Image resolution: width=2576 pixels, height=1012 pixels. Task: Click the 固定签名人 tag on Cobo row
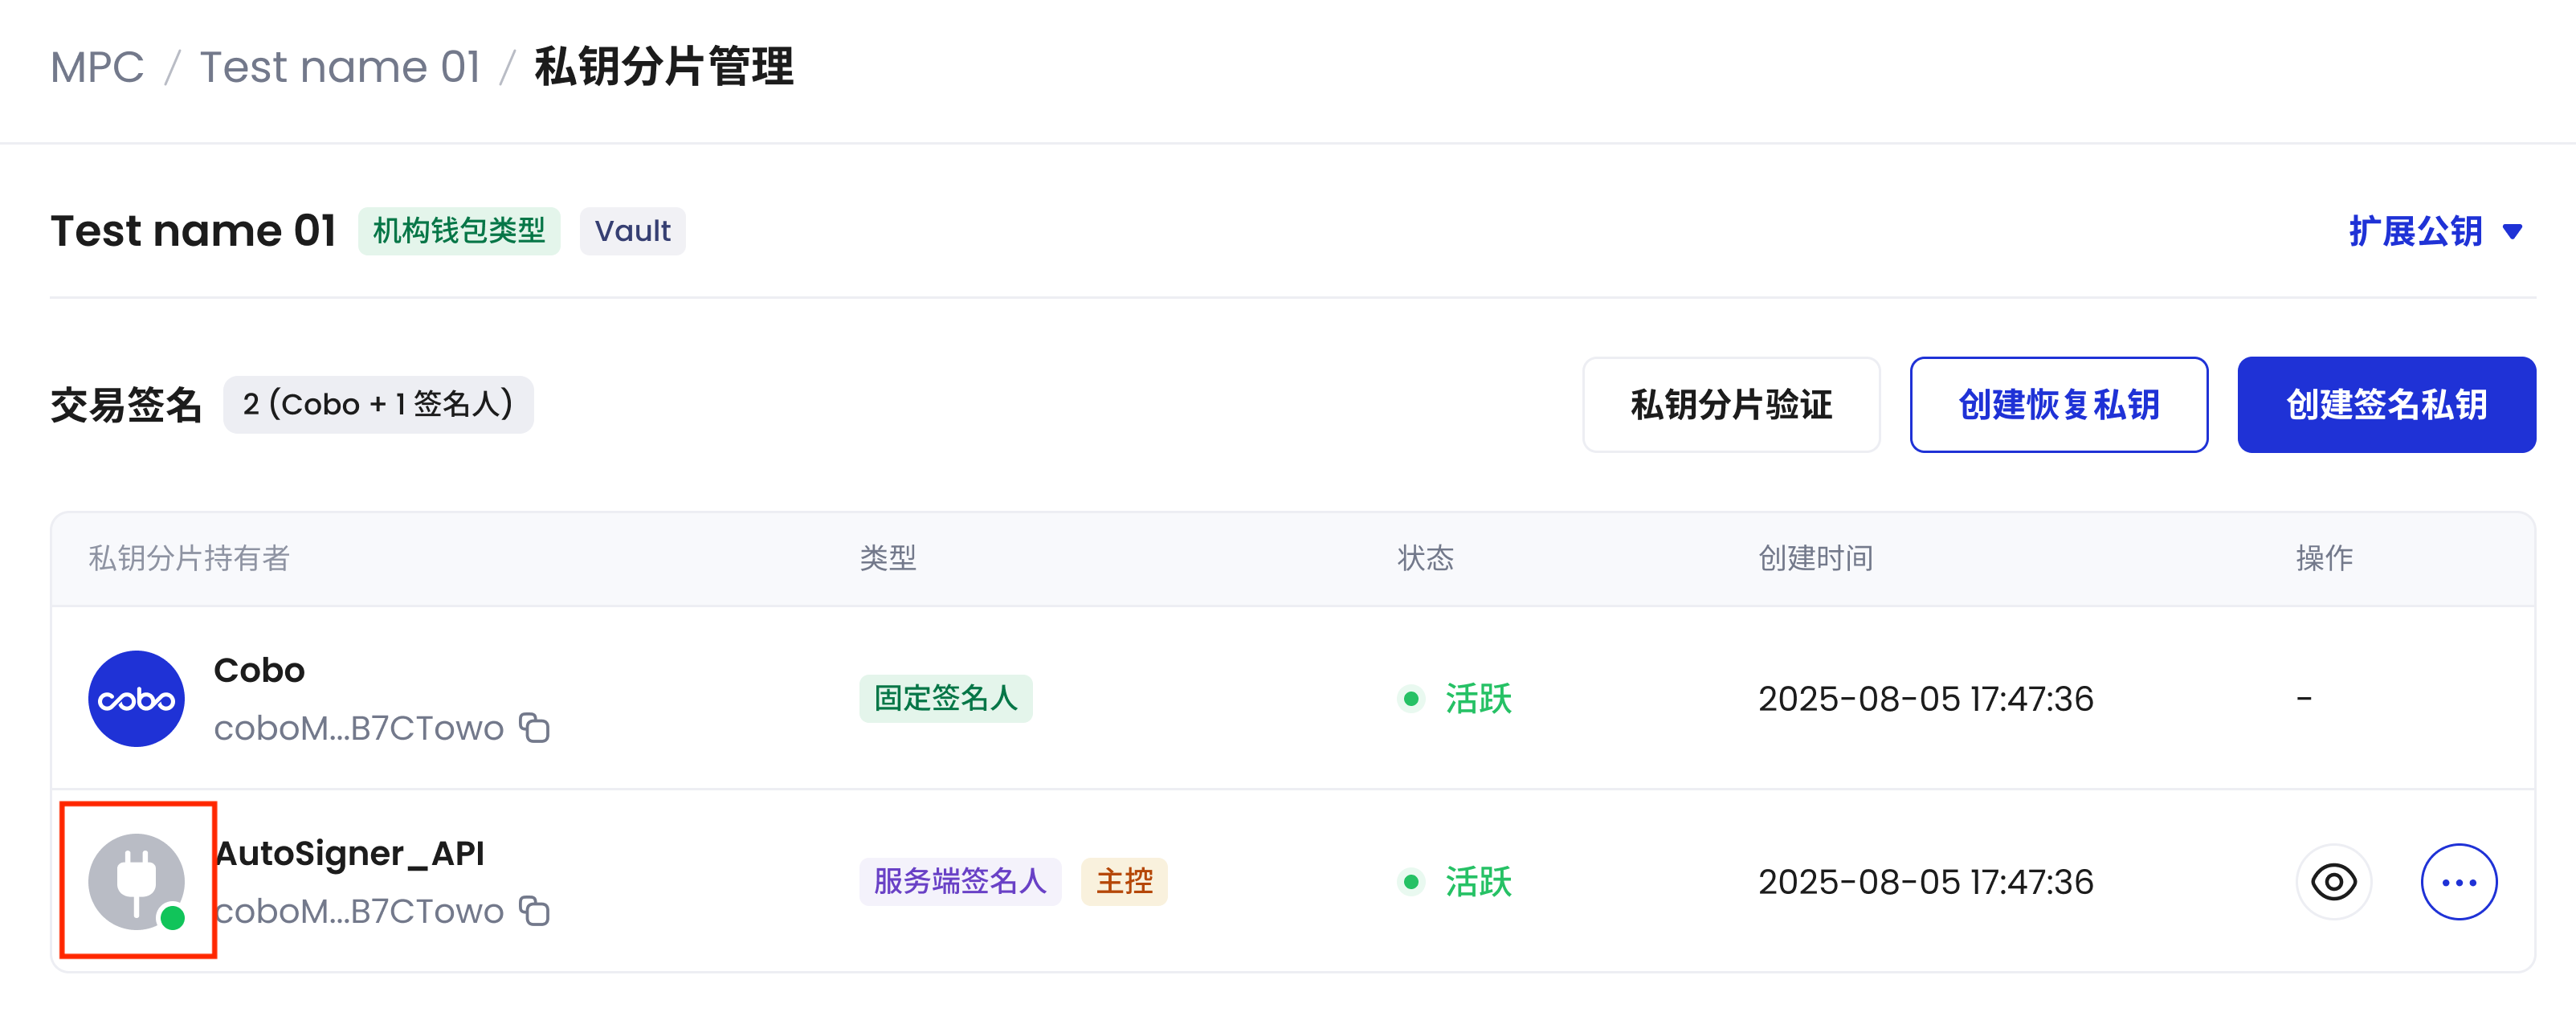point(945,699)
